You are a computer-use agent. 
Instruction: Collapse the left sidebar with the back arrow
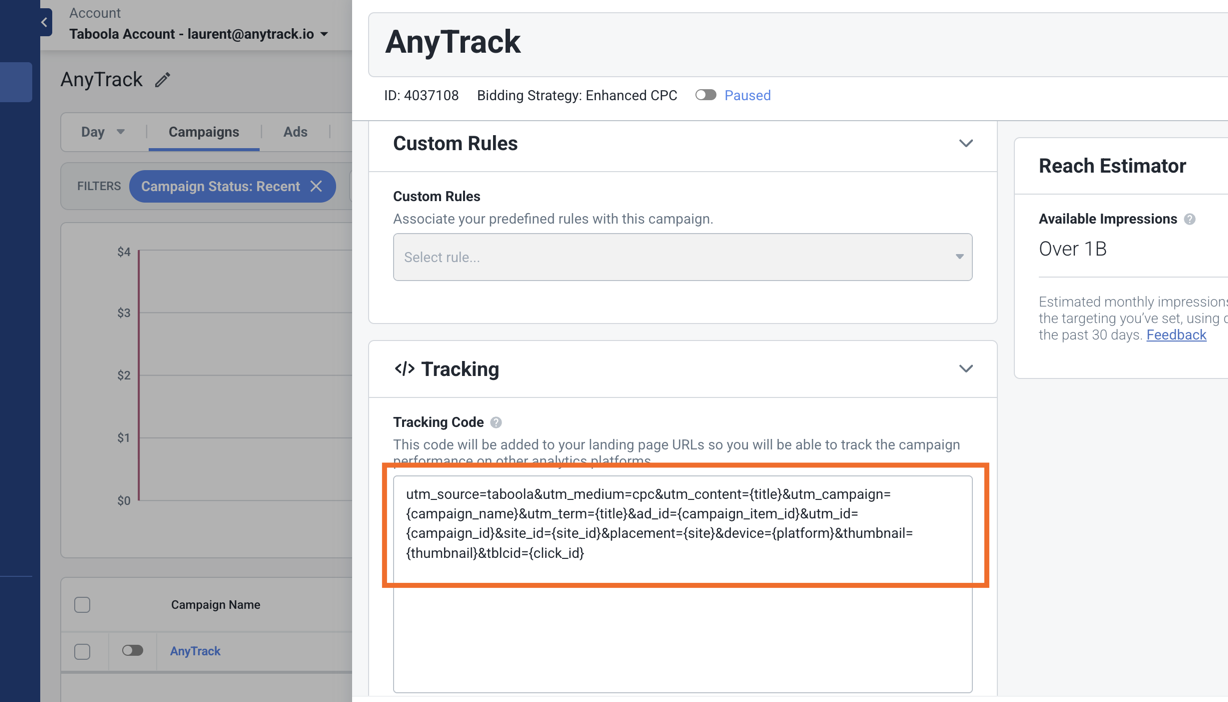[x=44, y=22]
